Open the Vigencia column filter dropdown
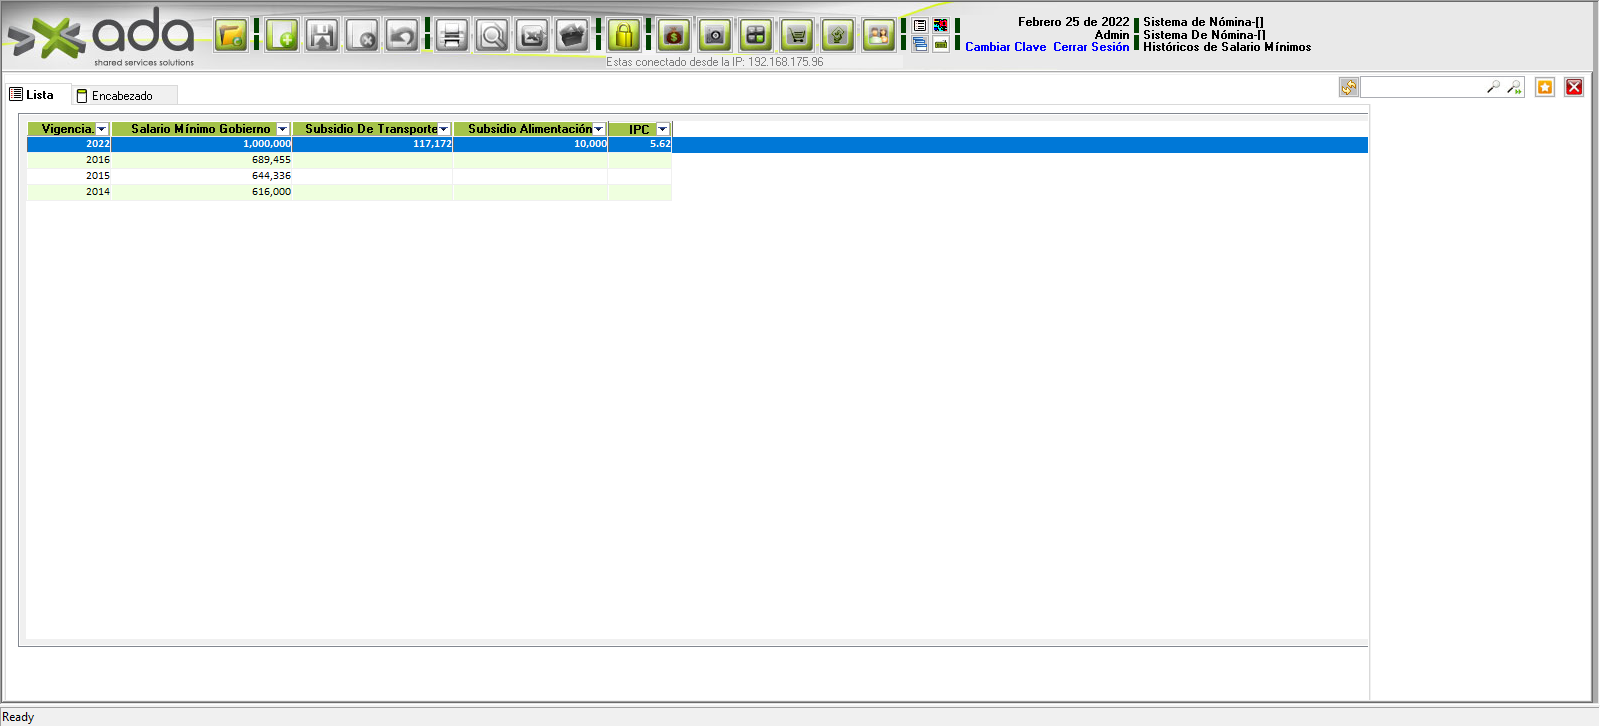 [102, 129]
